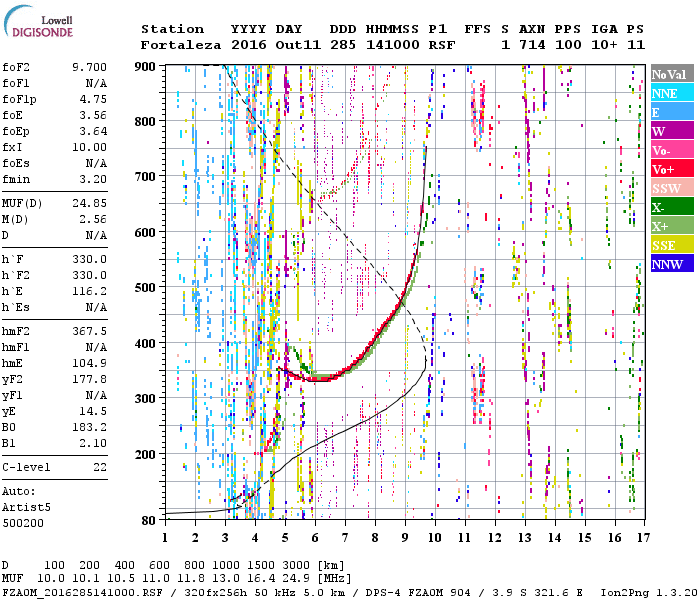Viewport: 700px width, 600px height.
Task: Select the No Val legend swatch
Action: click(x=672, y=74)
